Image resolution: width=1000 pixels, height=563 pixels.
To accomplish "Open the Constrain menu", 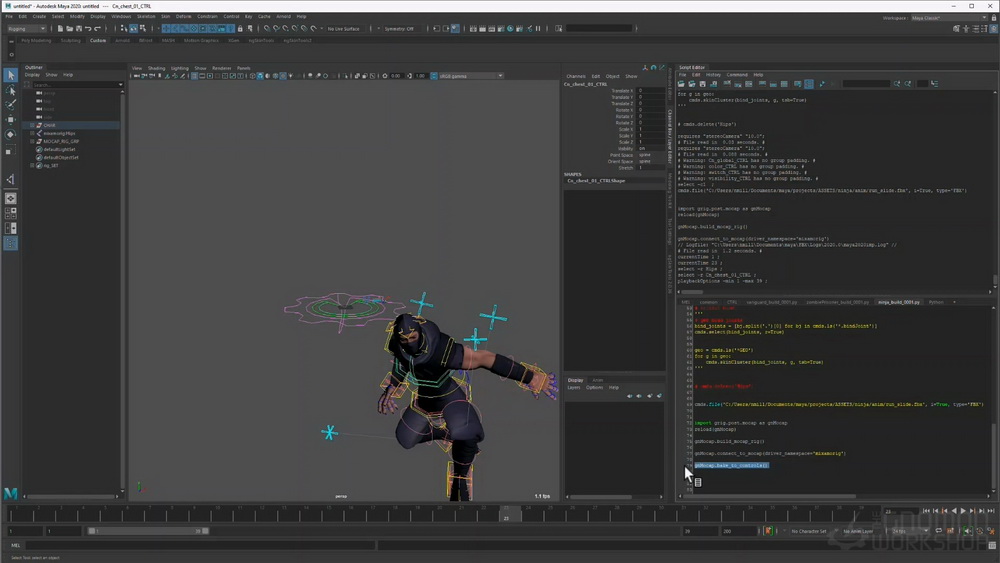I will [x=207, y=17].
